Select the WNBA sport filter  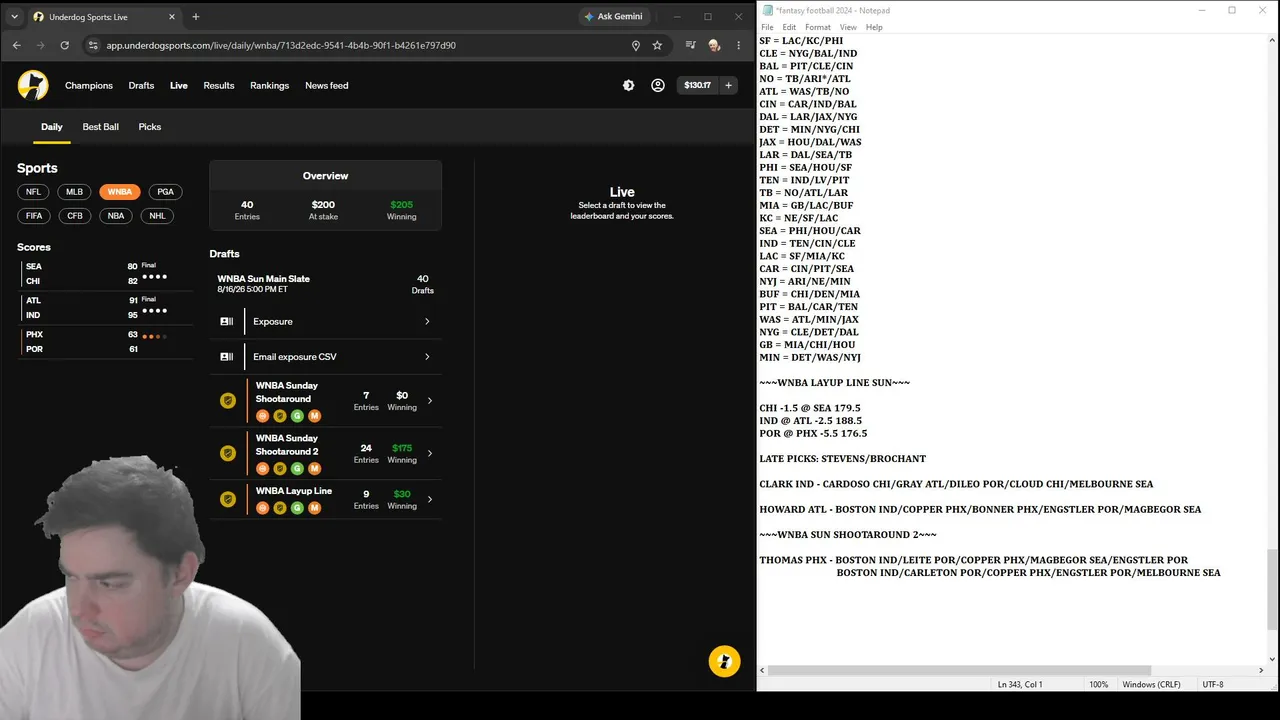120,192
